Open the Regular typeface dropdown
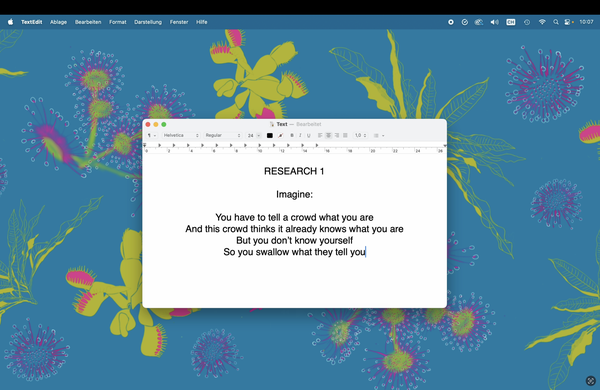This screenshot has height=390, width=600. point(223,135)
